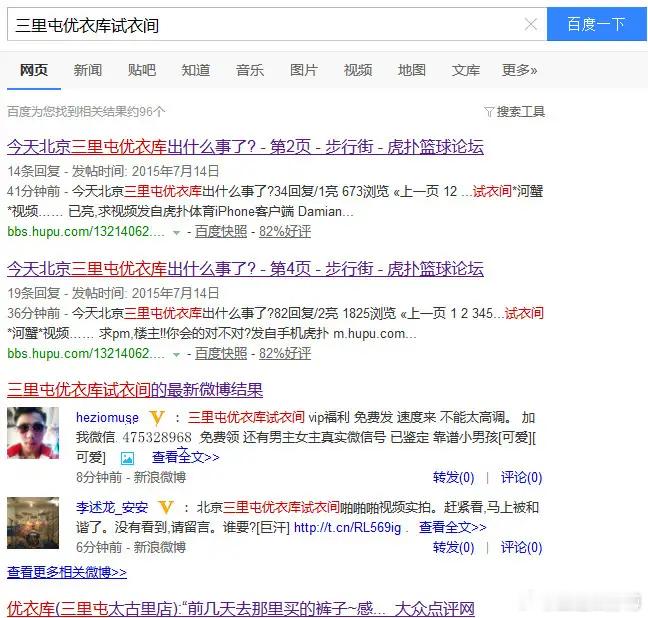Click the 李述龙_安安 avatar thumbnail
Image resolution: width=648 pixels, height=618 pixels.
tap(33, 523)
